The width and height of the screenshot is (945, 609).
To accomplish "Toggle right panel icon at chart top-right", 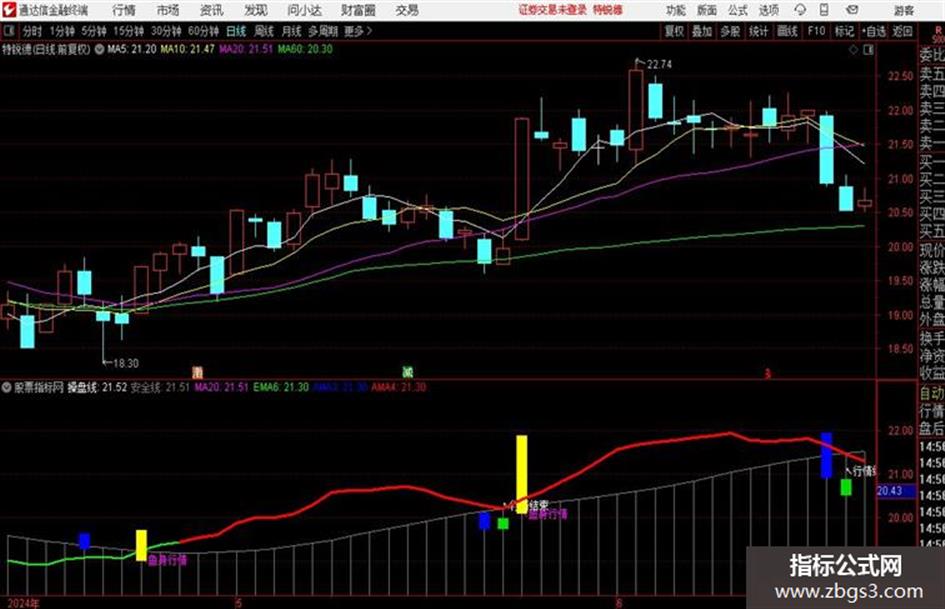I will click(868, 50).
